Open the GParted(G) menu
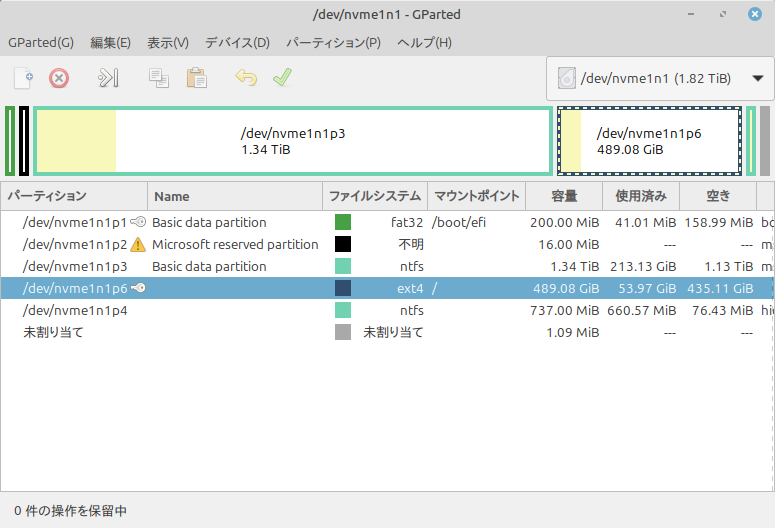This screenshot has height=528, width=775. click(41, 43)
